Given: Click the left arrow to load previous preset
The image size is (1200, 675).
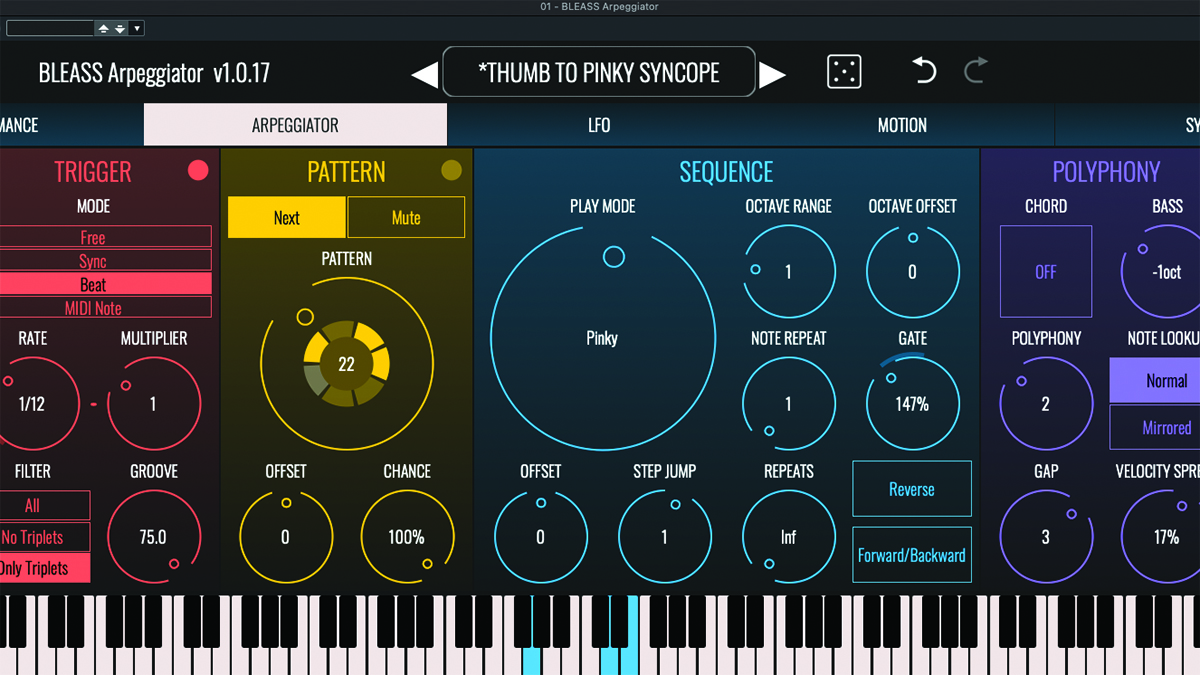Looking at the screenshot, I should click(424, 72).
